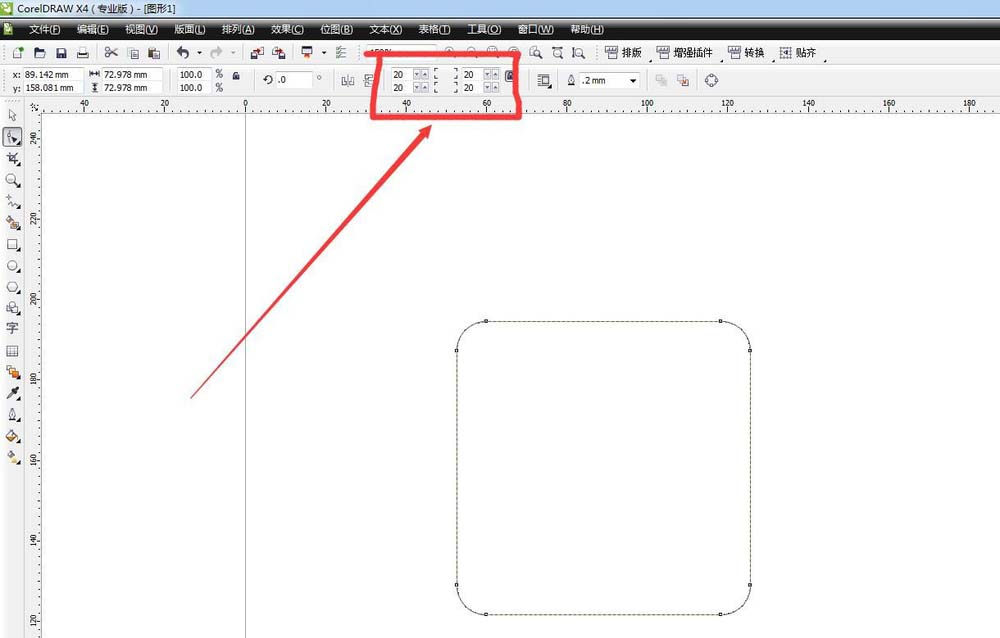
Task: Click the Application Launcher icon
Action: (x=307, y=52)
